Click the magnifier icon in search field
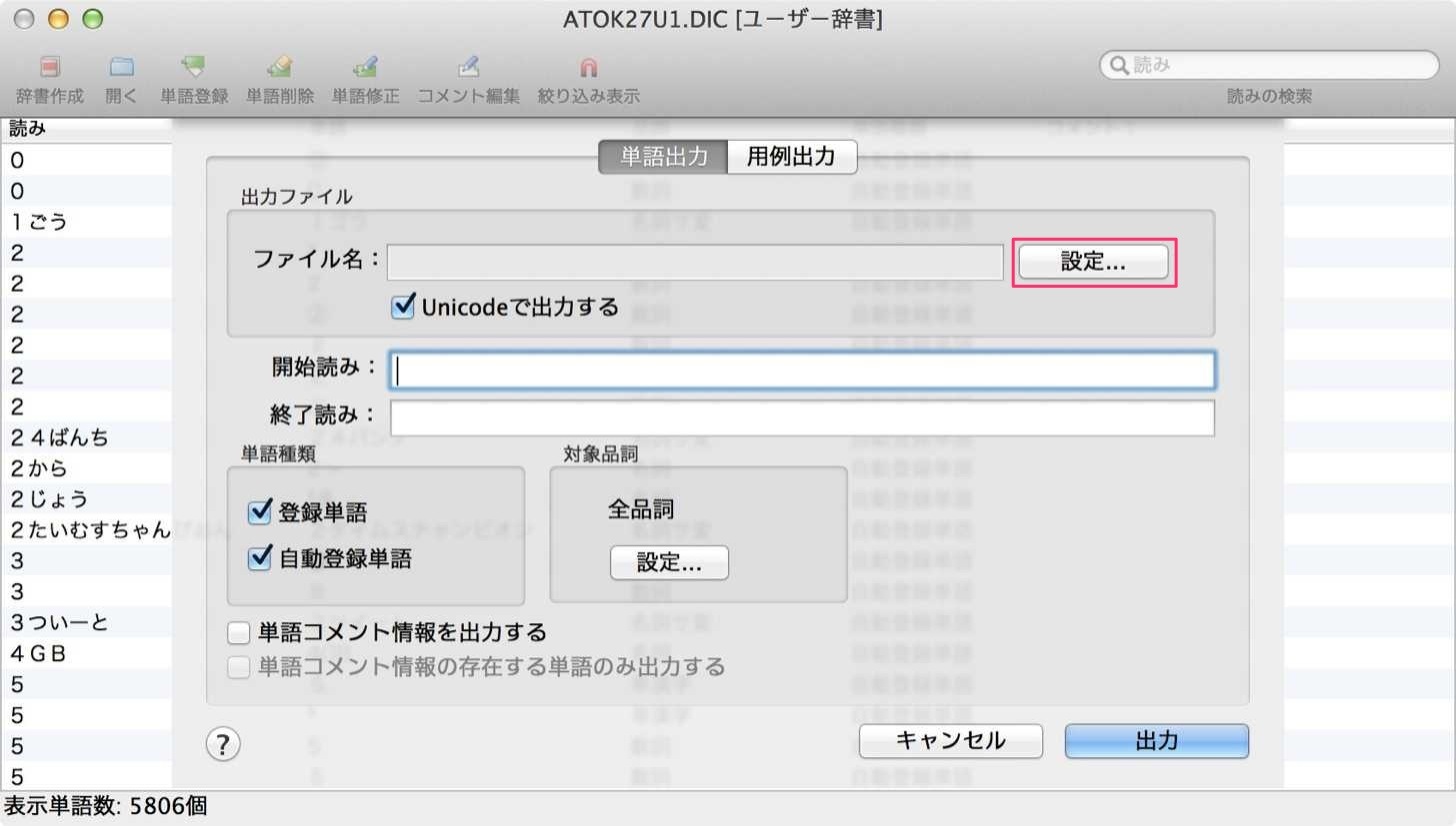Image resolution: width=1456 pixels, height=826 pixels. pyautogui.click(x=1119, y=65)
